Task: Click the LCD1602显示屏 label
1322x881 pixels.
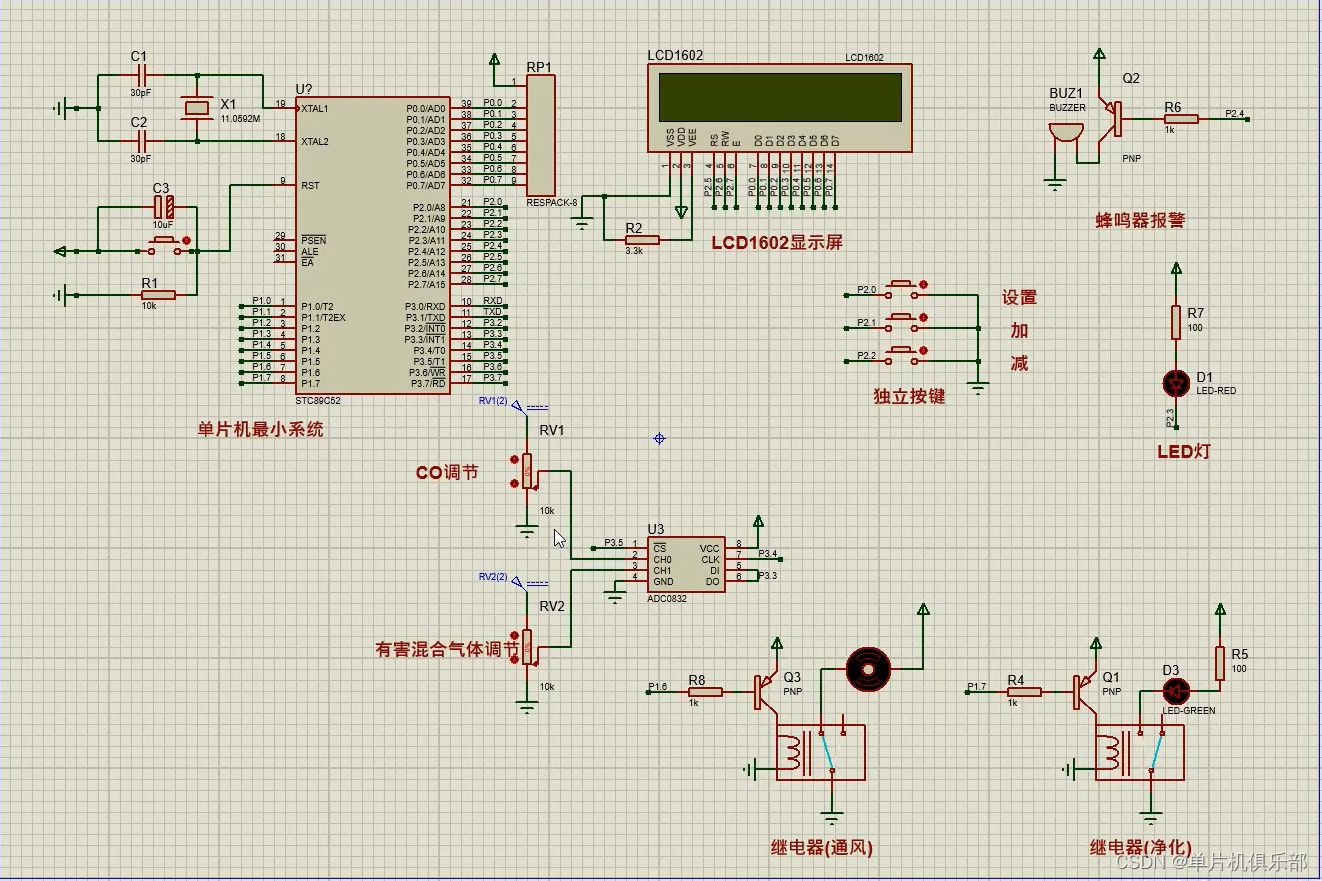Action: click(777, 243)
